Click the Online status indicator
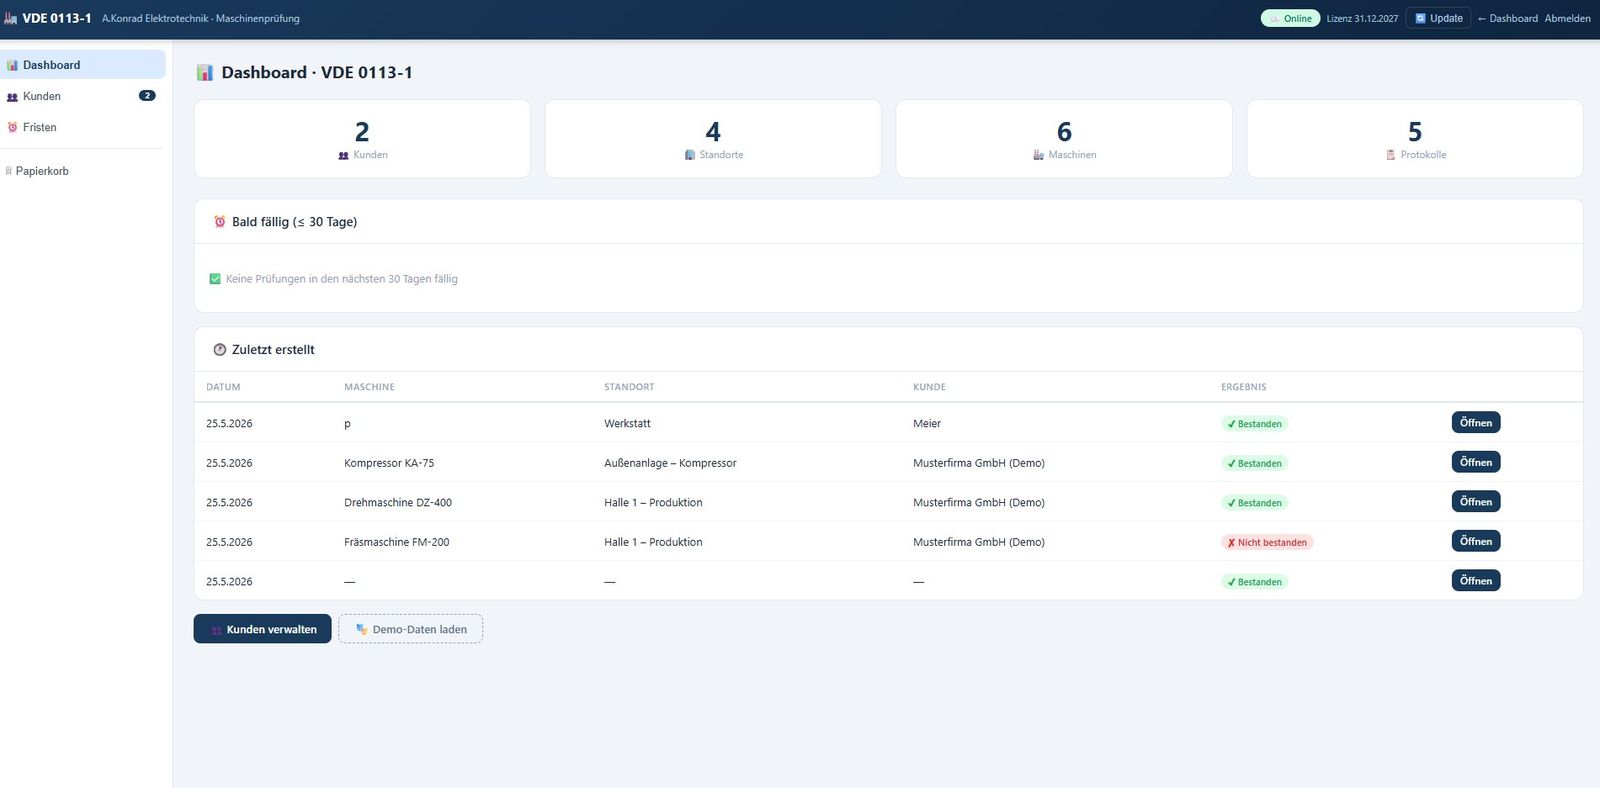Viewport: 1600px width, 788px height. (x=1290, y=18)
